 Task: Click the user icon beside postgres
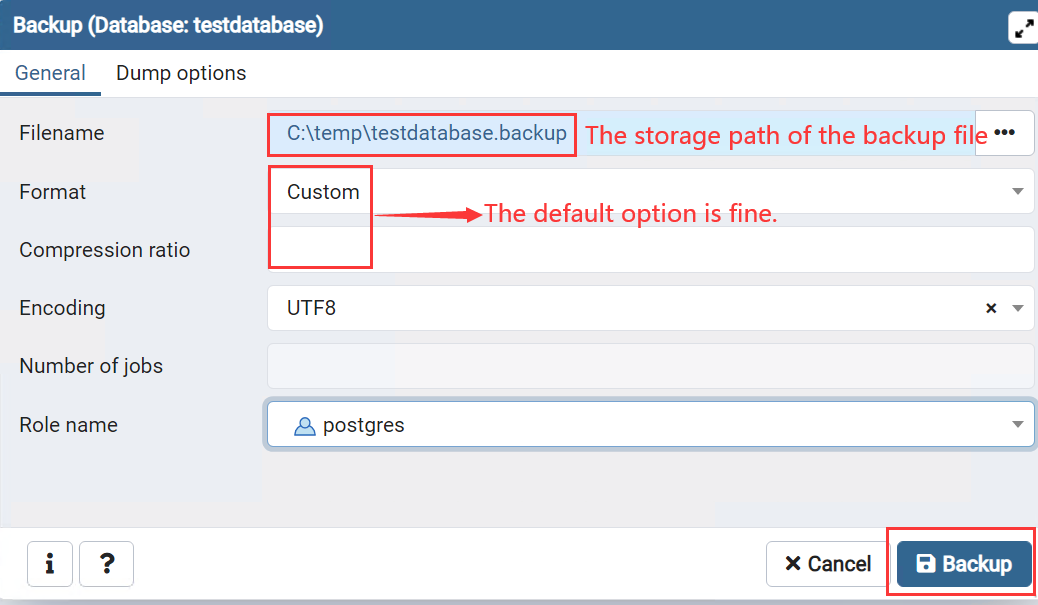click(304, 426)
